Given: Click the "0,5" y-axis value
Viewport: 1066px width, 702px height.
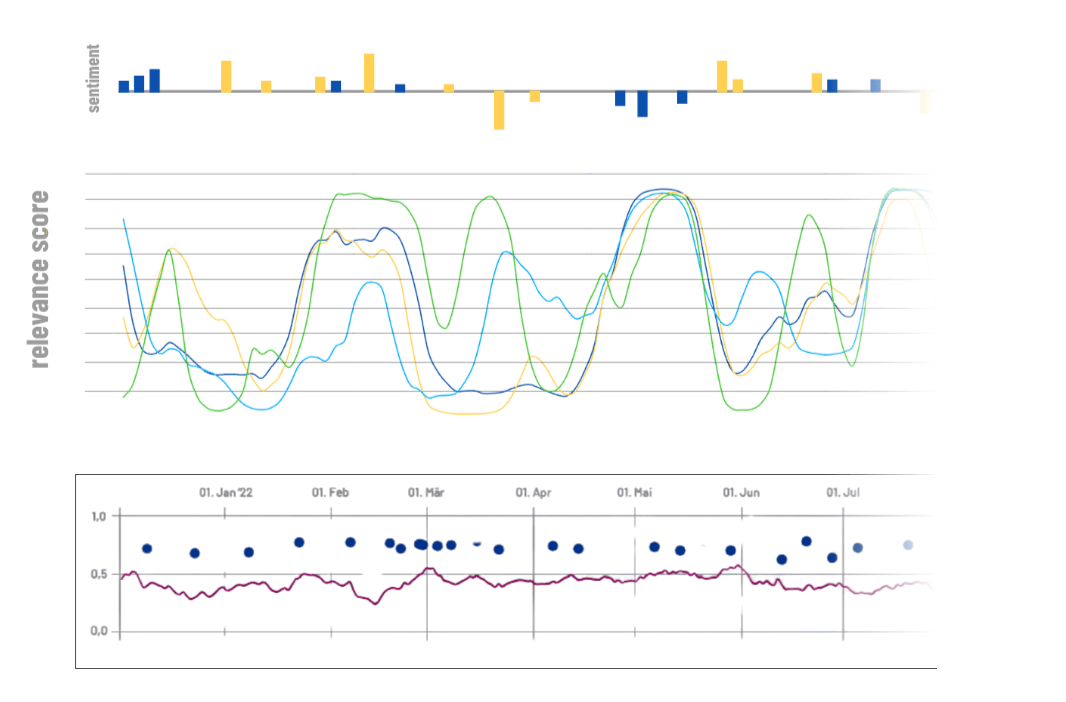Looking at the screenshot, I should pyautogui.click(x=98, y=574).
